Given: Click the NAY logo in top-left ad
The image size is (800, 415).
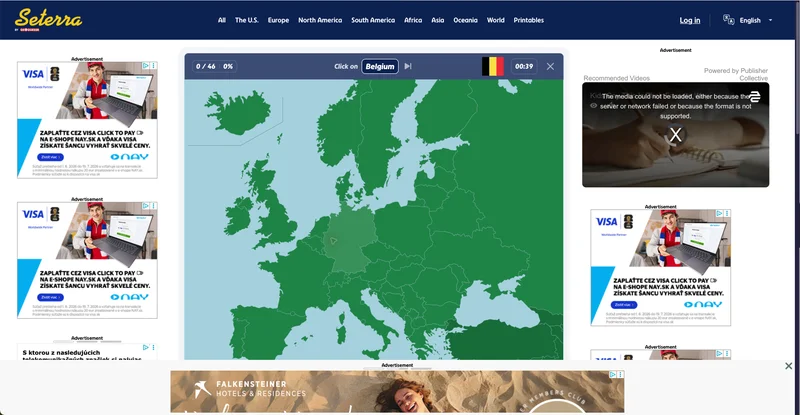Looking at the screenshot, I should 130,157.
